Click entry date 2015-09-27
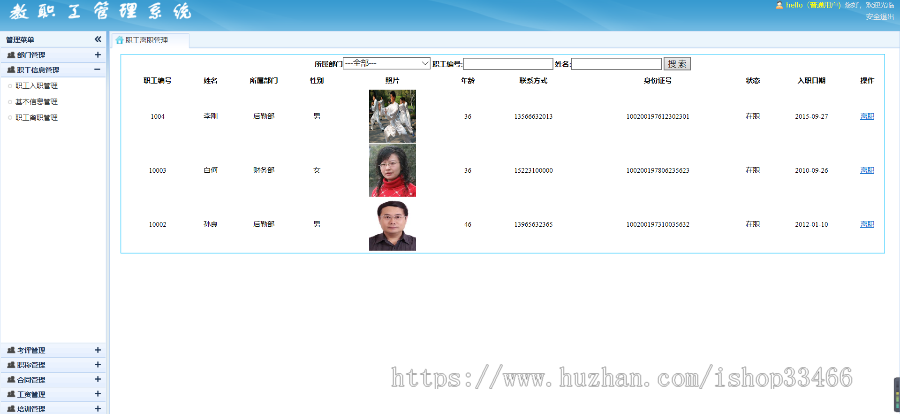Screen dimensions: 900x414 click(x=811, y=117)
